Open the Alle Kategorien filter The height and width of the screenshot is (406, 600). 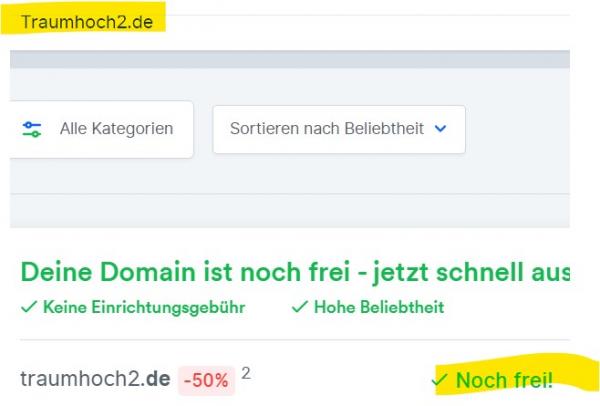tap(101, 129)
